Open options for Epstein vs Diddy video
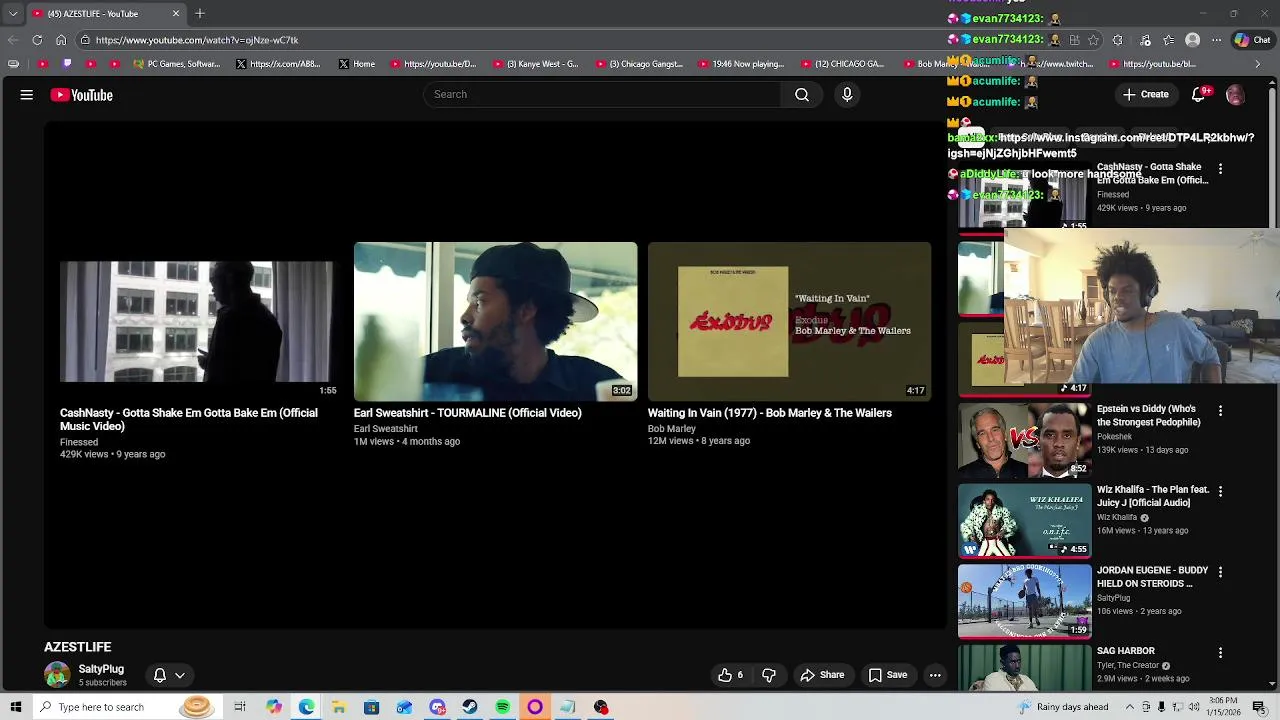Image resolution: width=1280 pixels, height=720 pixels. pos(1220,411)
